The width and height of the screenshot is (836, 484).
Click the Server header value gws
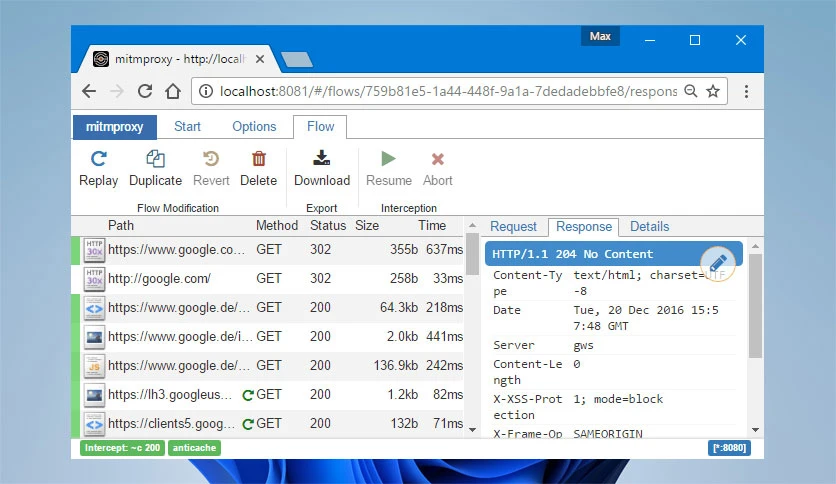click(x=583, y=345)
